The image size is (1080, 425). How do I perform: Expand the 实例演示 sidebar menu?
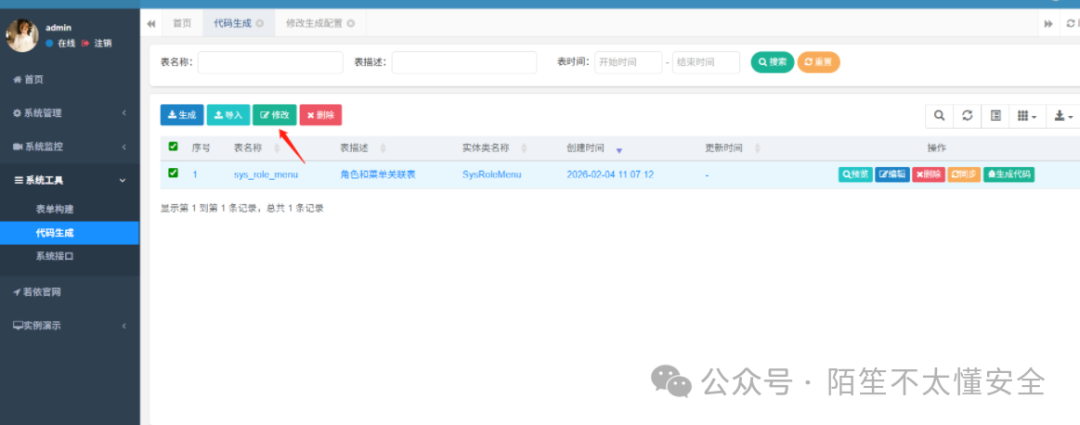[x=69, y=326]
